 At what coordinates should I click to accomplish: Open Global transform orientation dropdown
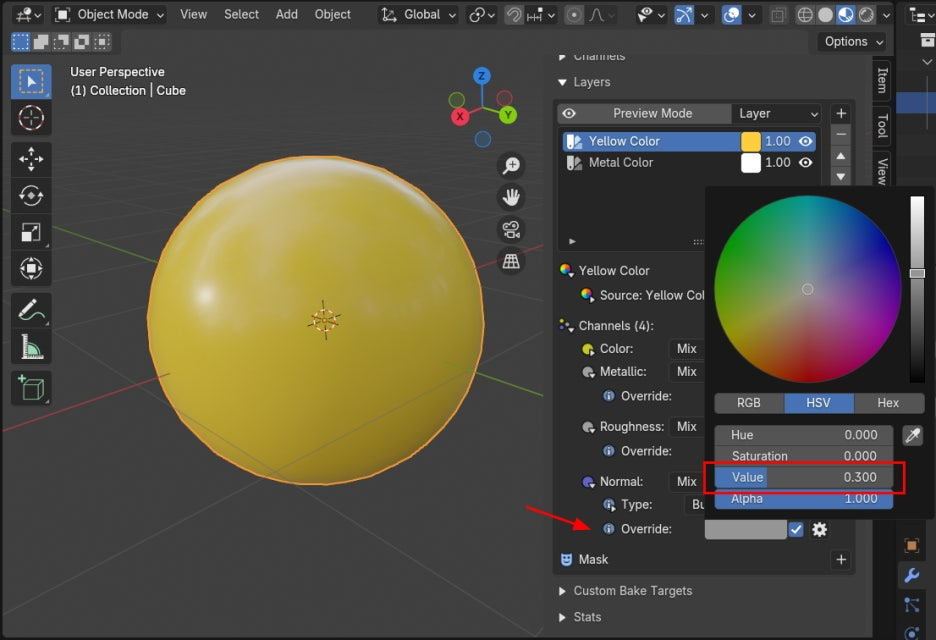pyautogui.click(x=418, y=15)
